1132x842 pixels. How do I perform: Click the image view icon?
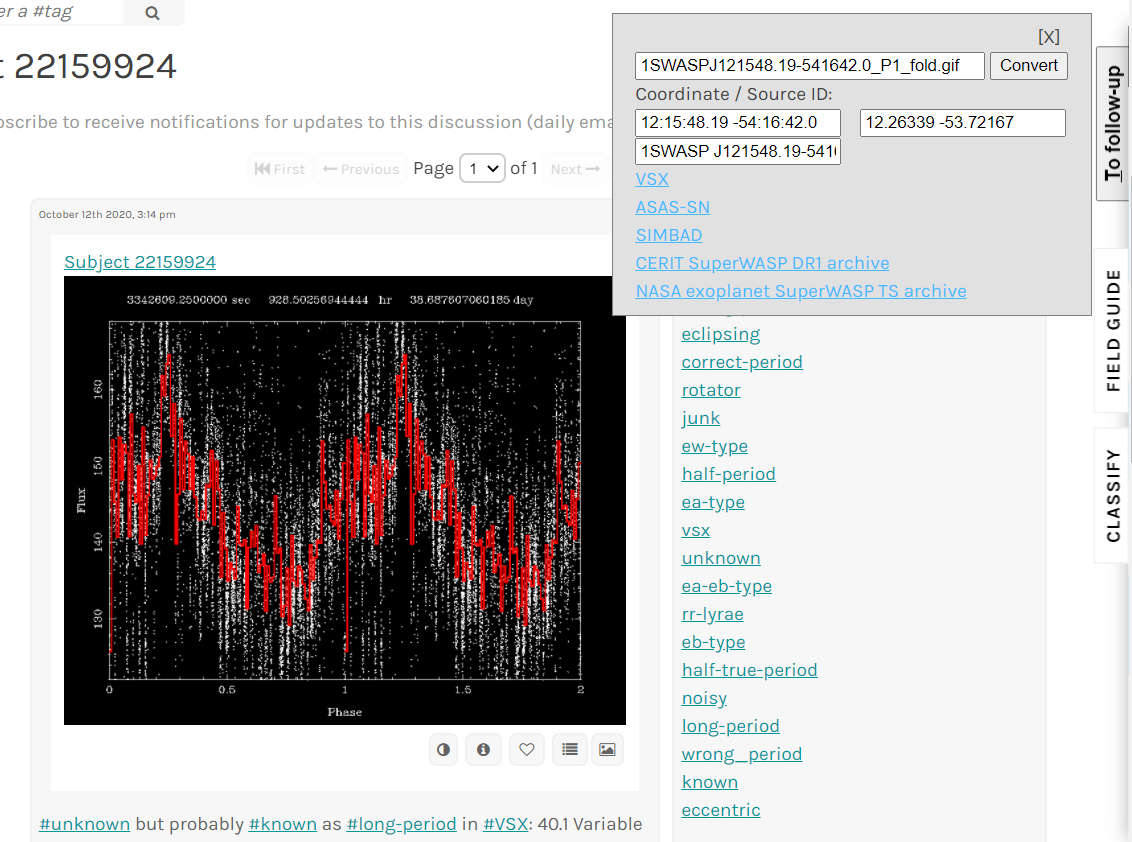[607, 750]
